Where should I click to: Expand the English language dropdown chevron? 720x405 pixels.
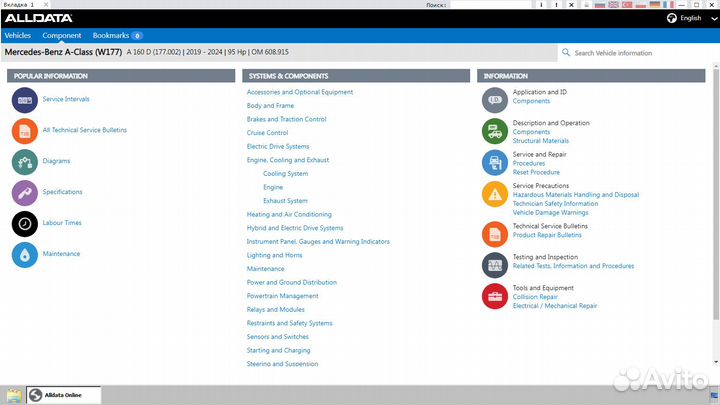coord(714,19)
